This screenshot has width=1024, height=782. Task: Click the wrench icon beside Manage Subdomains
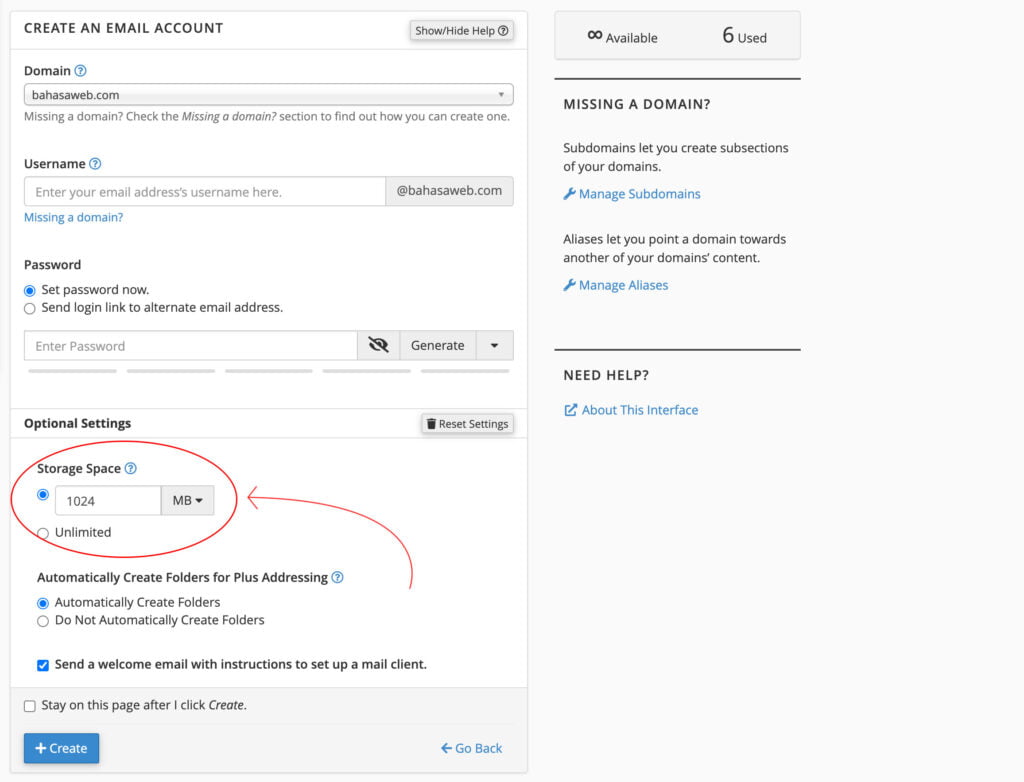569,193
